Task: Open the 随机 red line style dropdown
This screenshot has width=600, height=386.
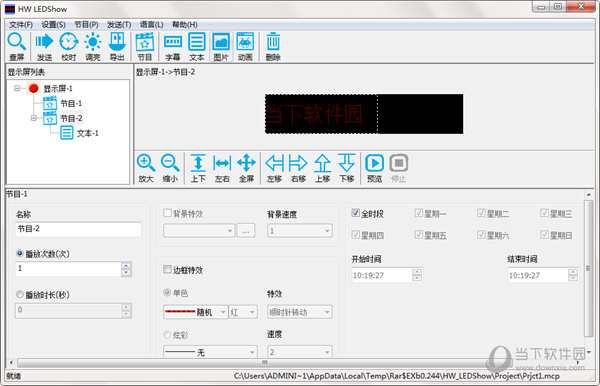Action: click(195, 312)
